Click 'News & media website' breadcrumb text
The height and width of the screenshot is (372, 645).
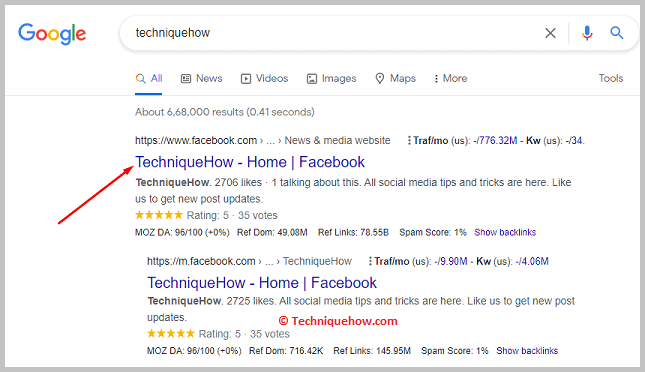click(x=337, y=140)
